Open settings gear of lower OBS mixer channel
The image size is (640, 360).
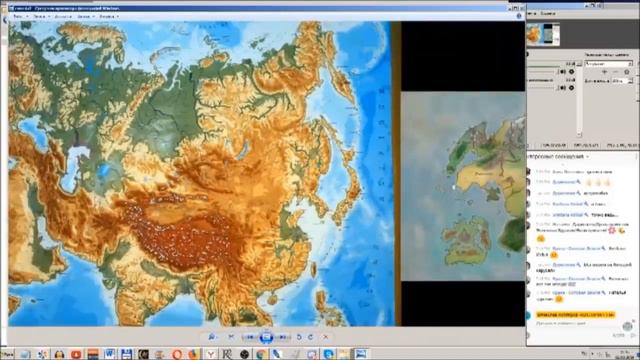(571, 88)
